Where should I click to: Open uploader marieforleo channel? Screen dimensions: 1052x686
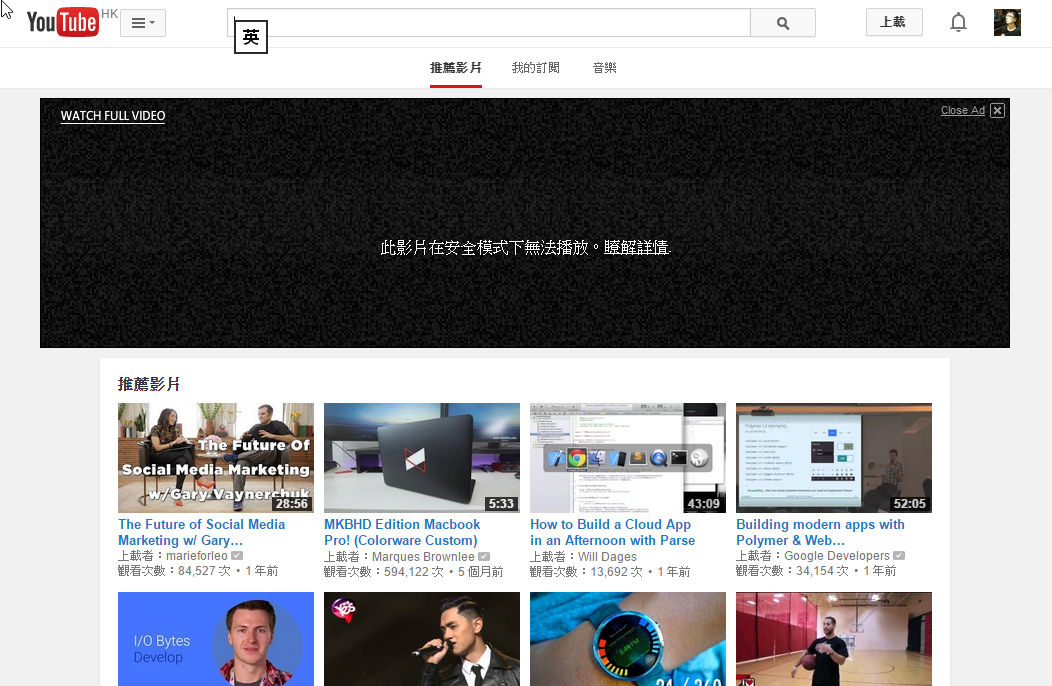pos(197,556)
